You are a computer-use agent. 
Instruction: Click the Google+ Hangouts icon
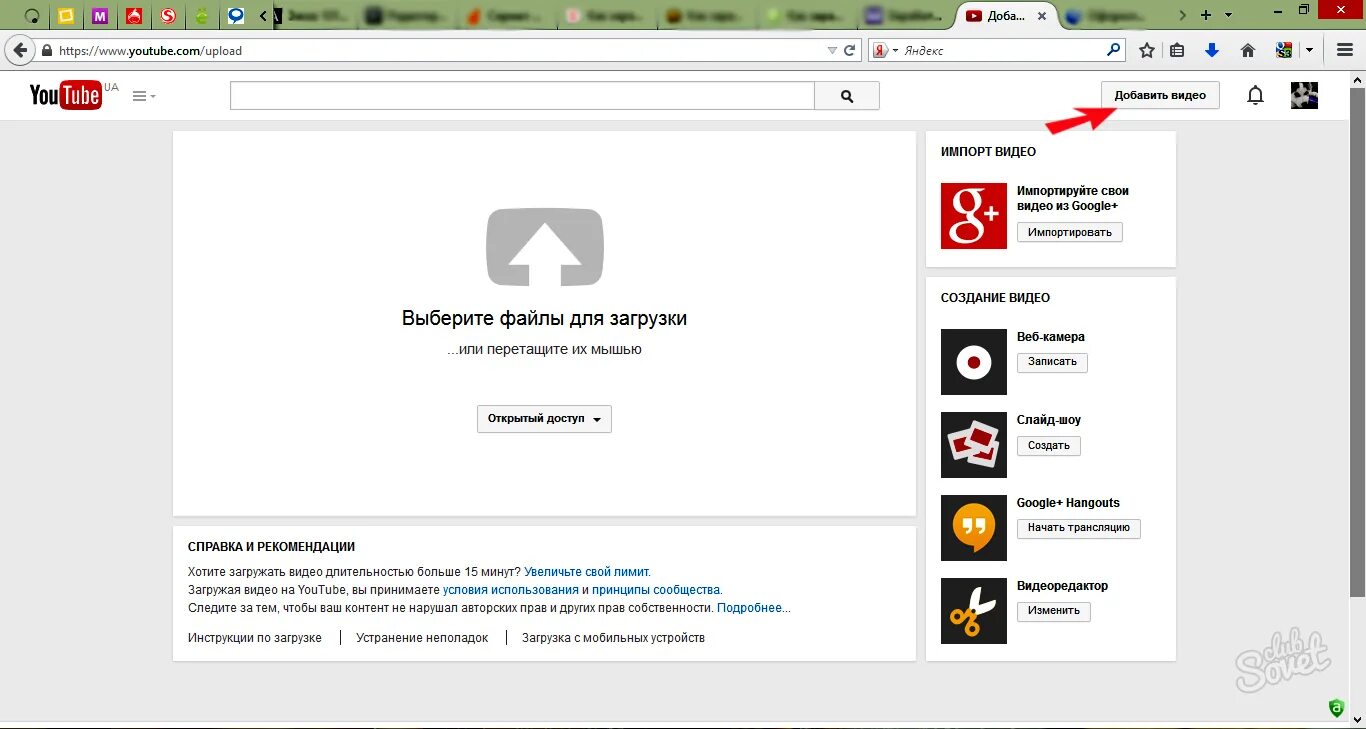click(974, 528)
